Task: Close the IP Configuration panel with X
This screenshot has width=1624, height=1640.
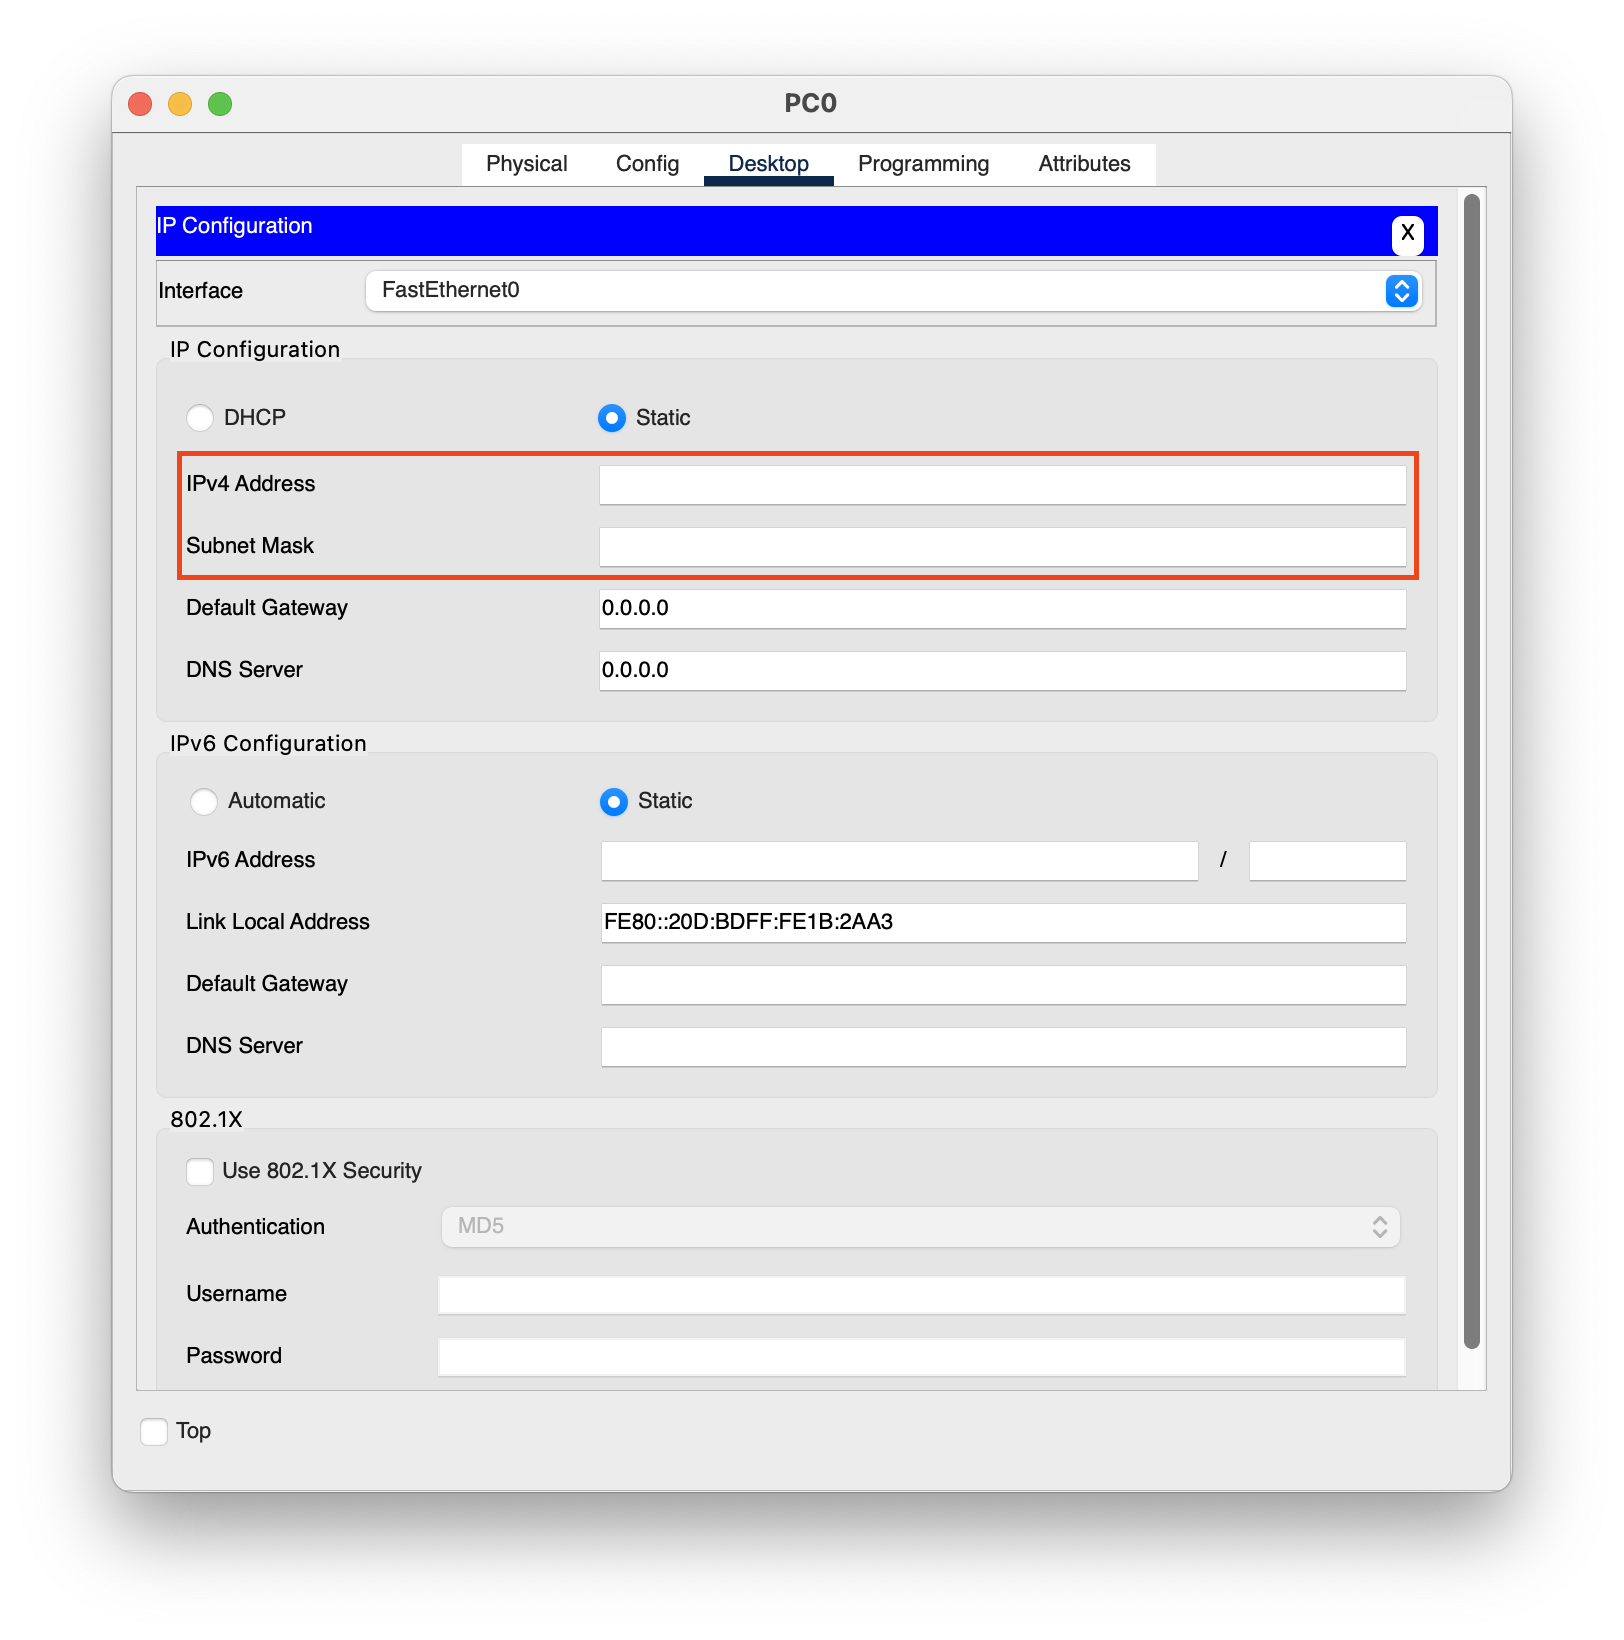Action: [x=1407, y=234]
